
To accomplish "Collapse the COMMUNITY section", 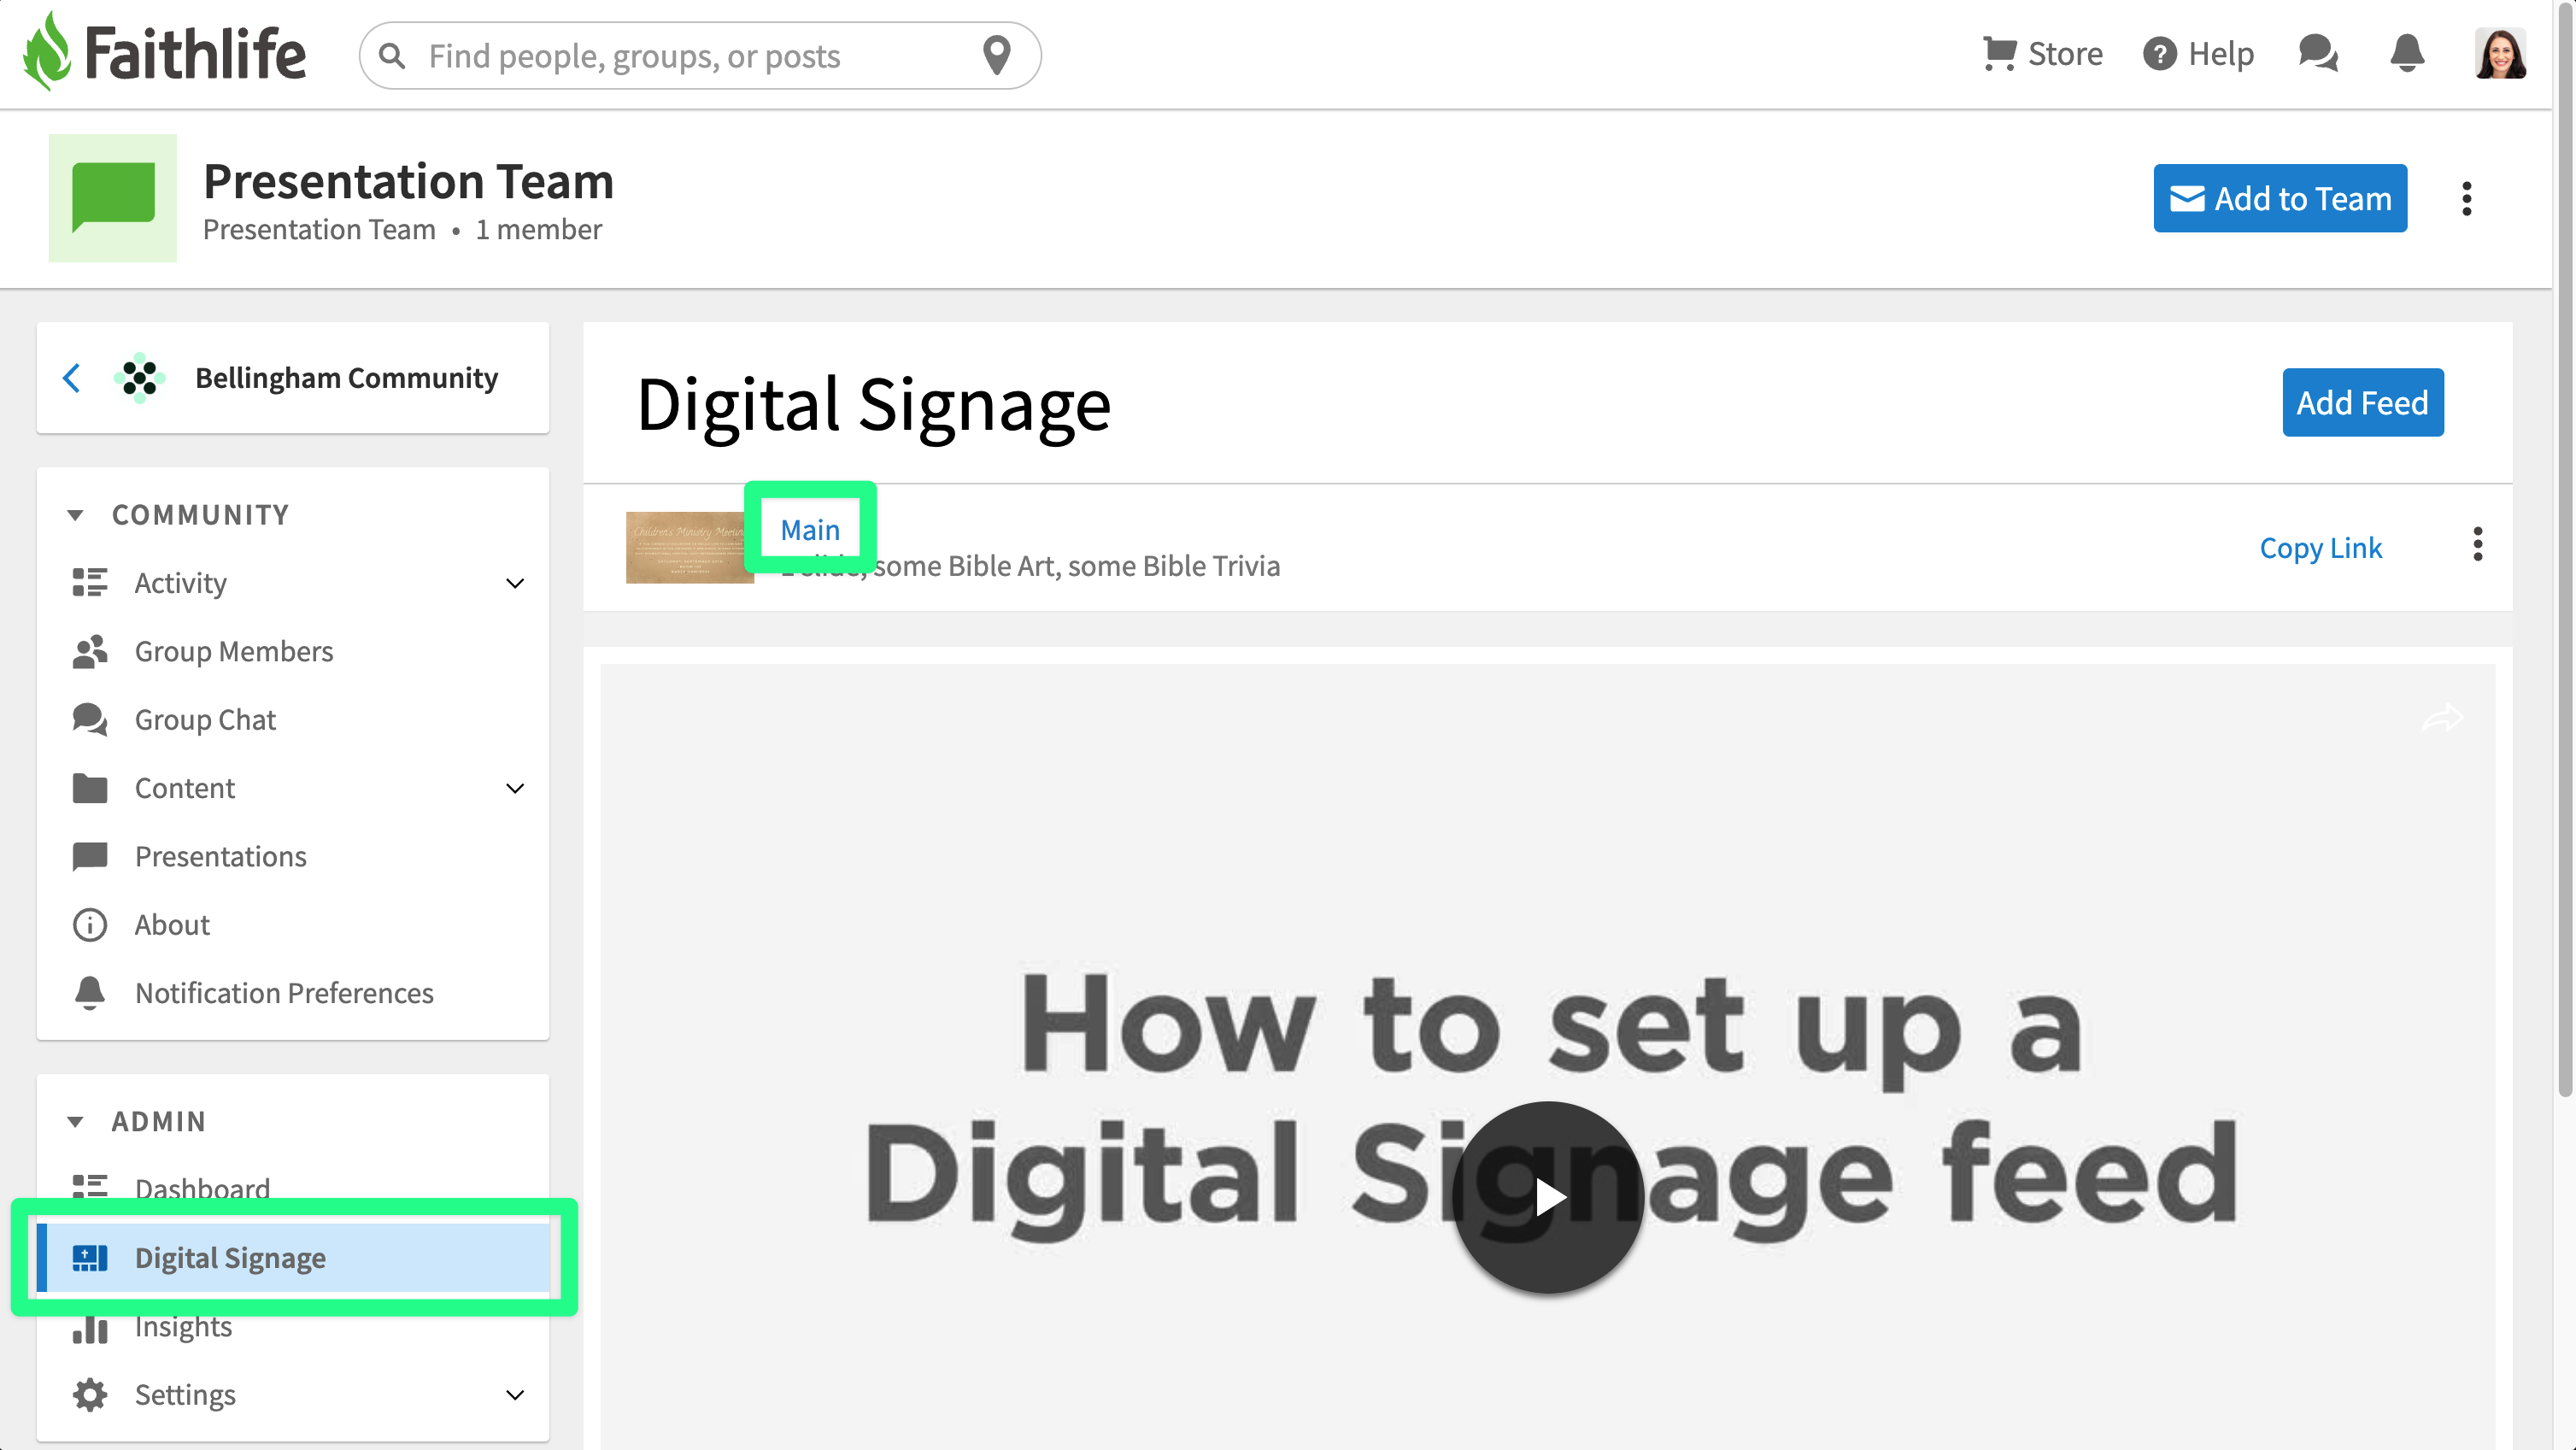I will click(75, 515).
